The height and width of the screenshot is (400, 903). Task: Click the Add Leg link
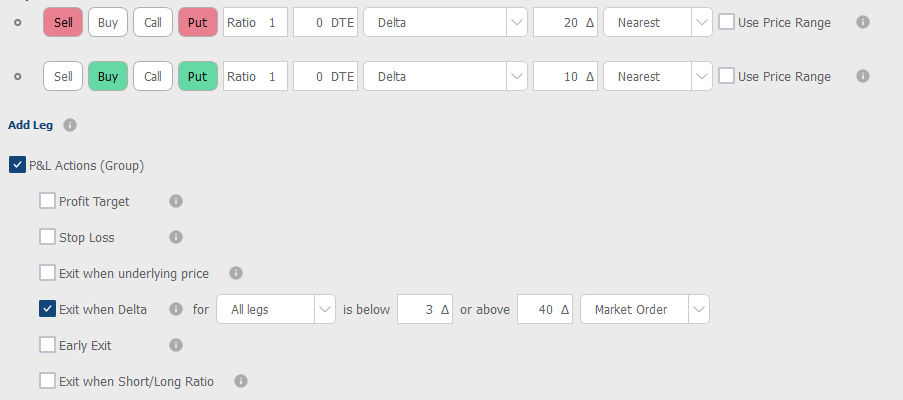pyautogui.click(x=31, y=125)
